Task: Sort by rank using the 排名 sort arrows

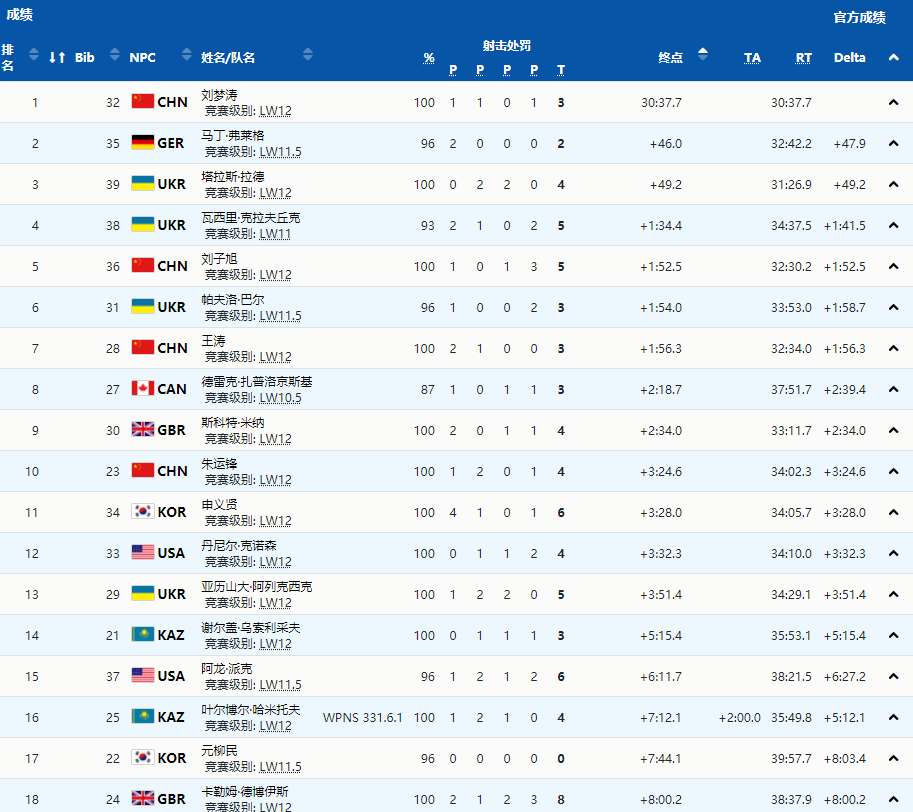Action: 34,57
